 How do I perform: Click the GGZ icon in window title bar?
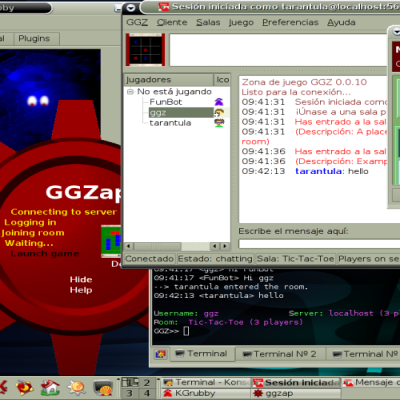(x=163, y=7)
